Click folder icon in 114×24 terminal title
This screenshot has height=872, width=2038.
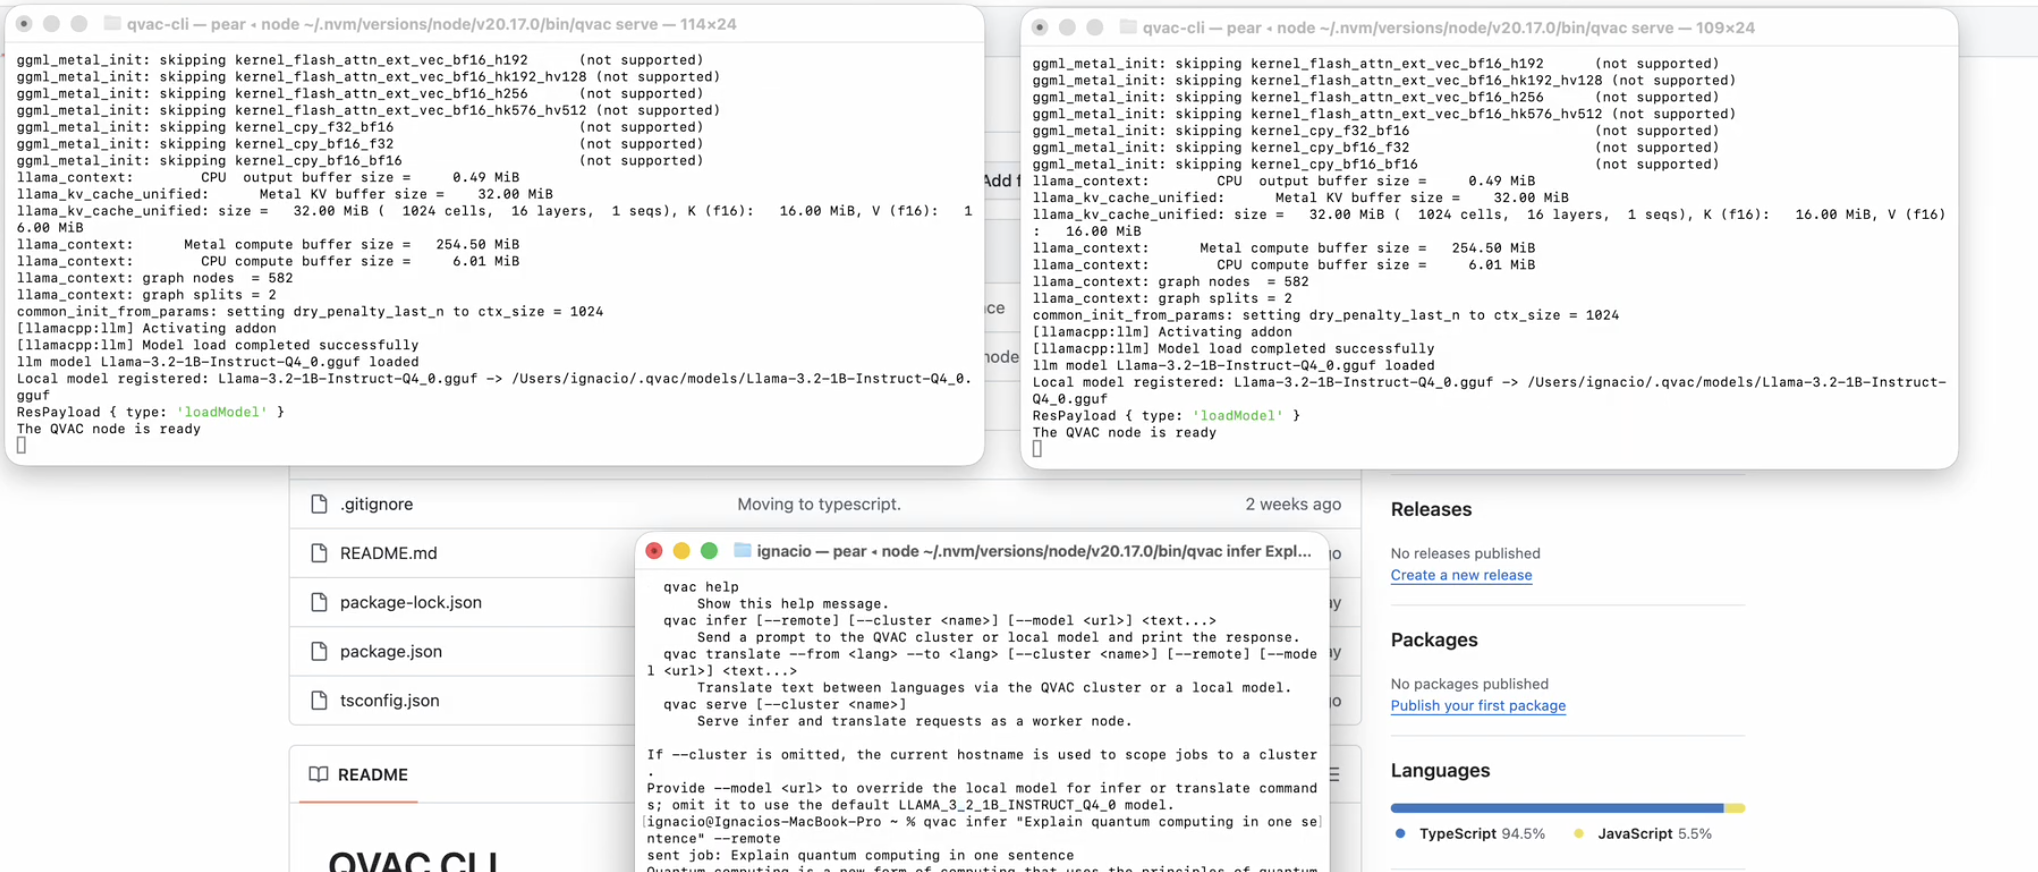pyautogui.click(x=112, y=24)
